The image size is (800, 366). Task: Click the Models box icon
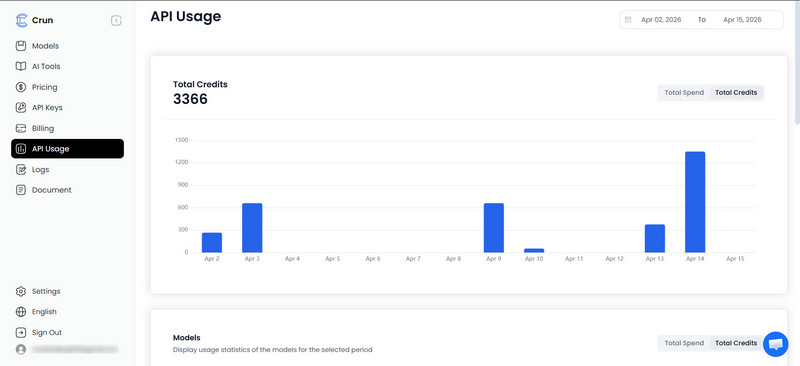coord(21,46)
